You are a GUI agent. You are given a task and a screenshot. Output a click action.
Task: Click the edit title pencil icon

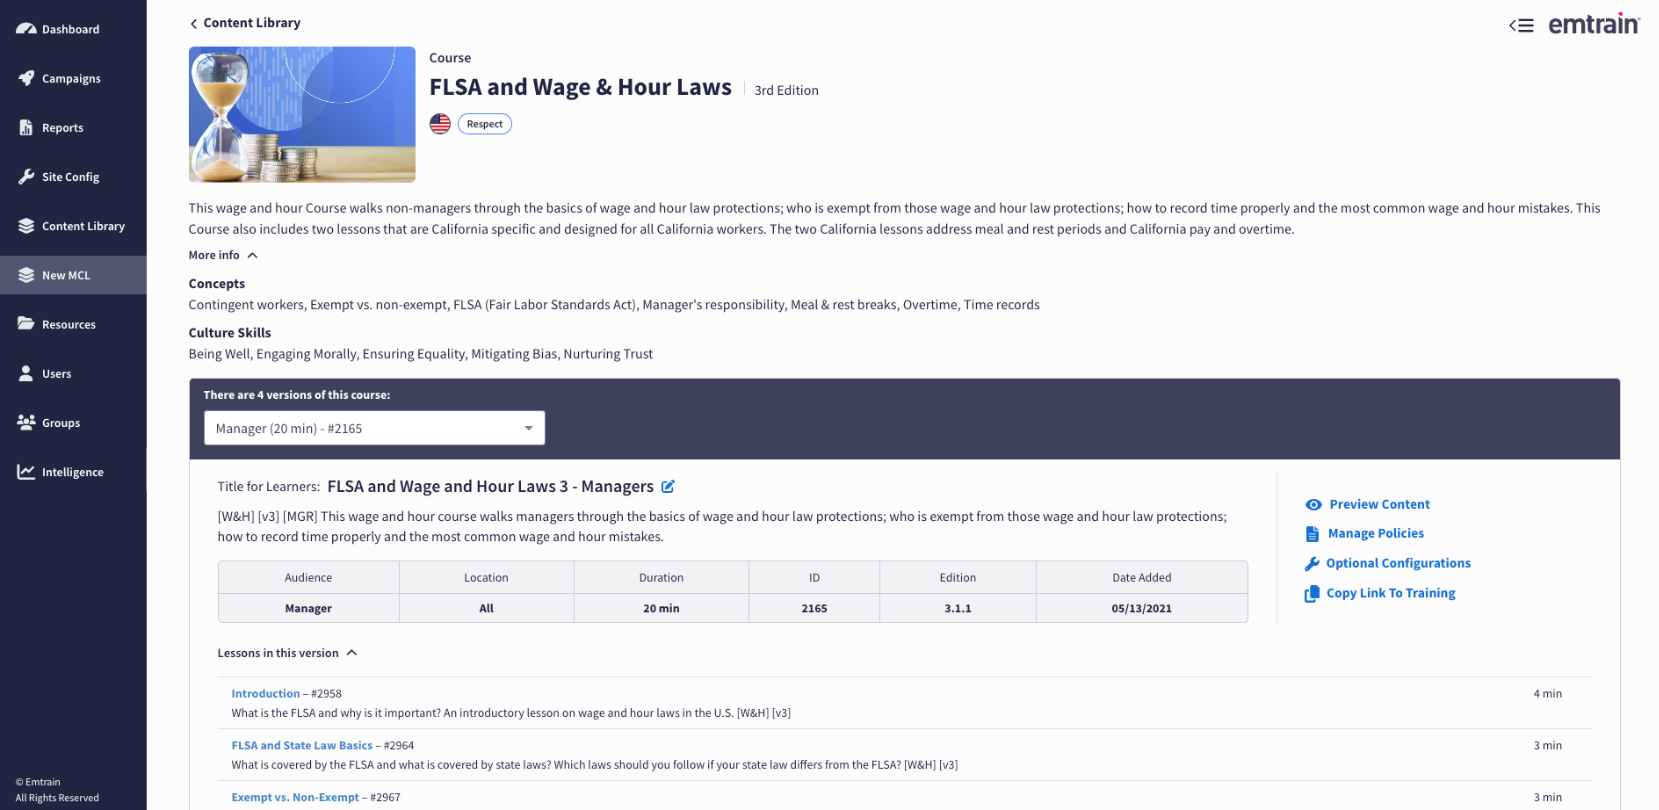coord(668,486)
